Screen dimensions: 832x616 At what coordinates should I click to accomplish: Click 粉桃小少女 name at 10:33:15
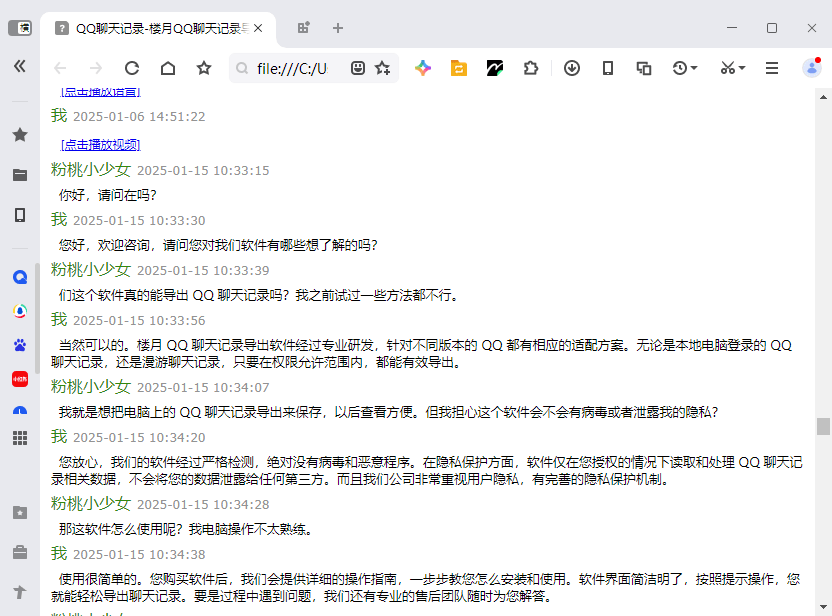pyautogui.click(x=91, y=170)
